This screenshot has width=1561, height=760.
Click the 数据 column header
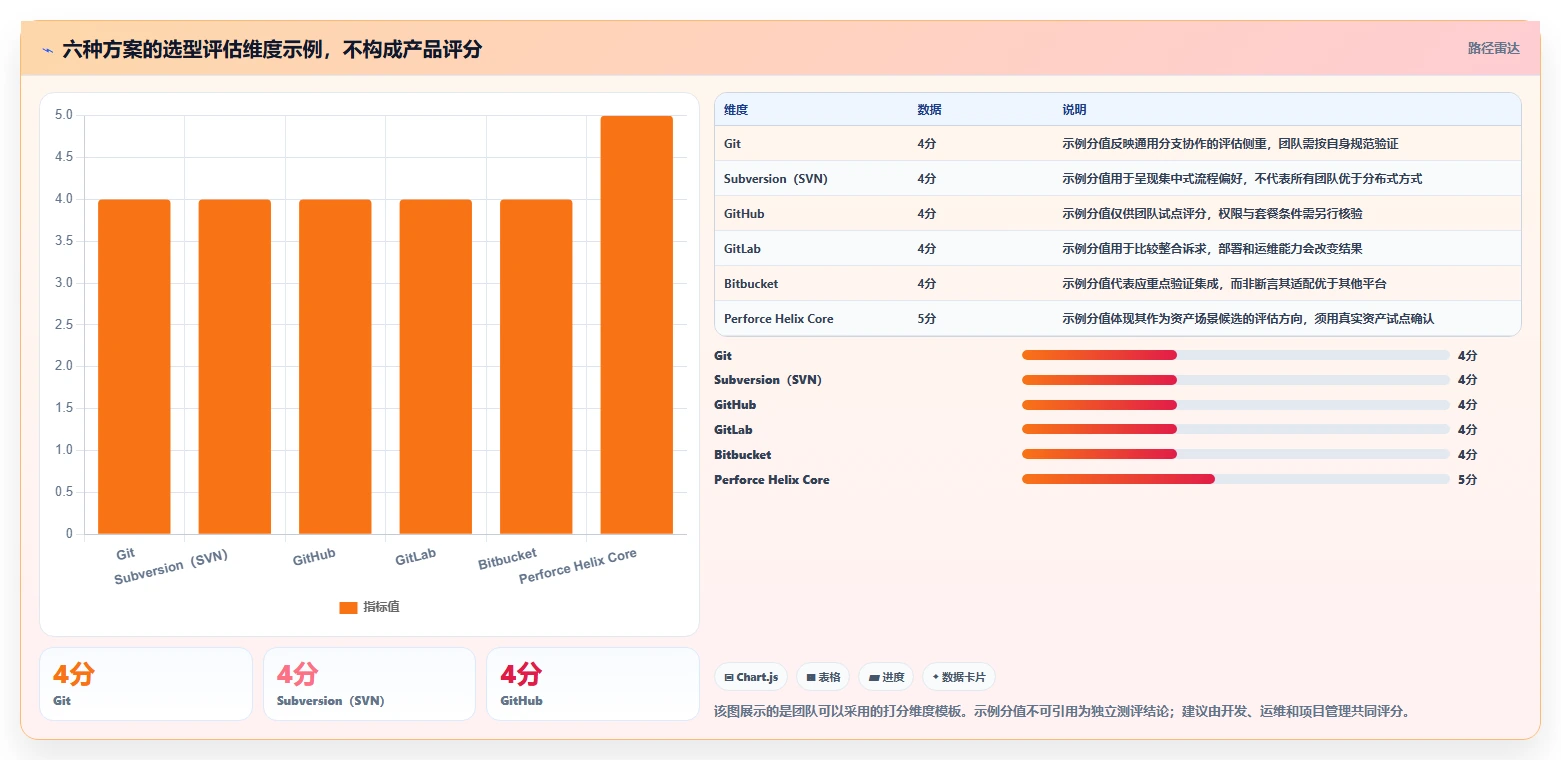(929, 109)
